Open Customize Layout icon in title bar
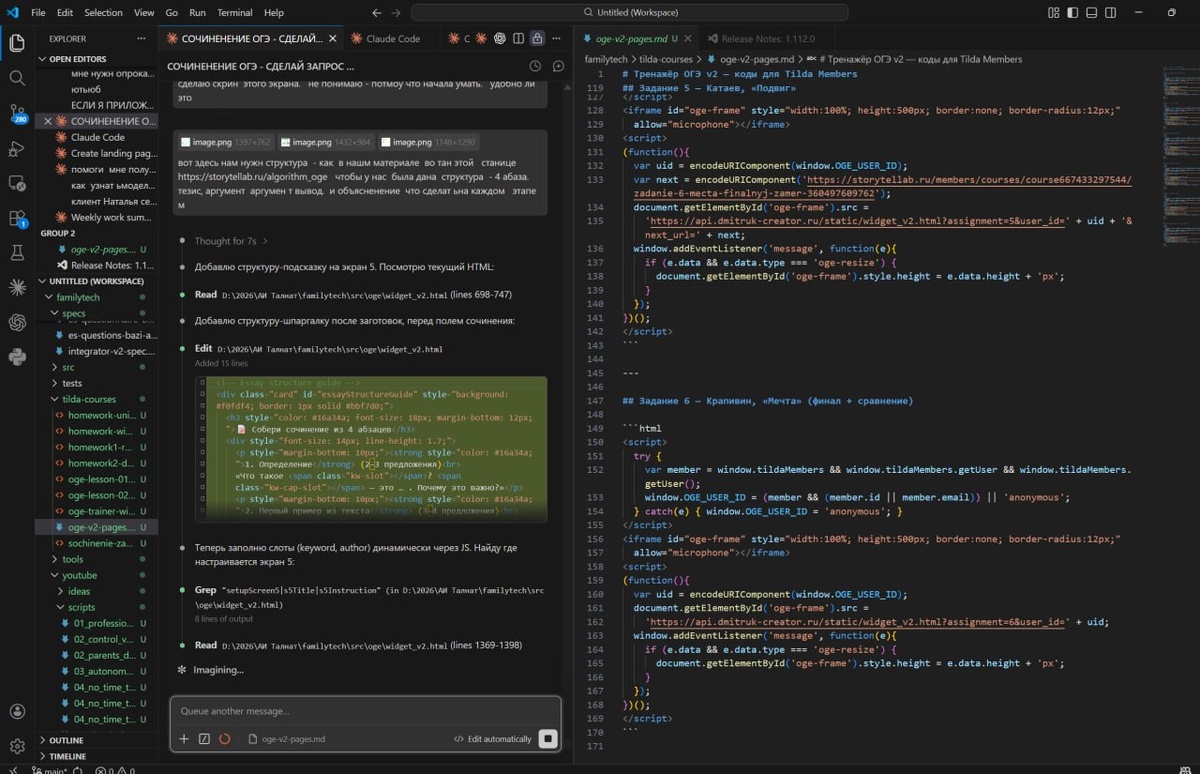Image resolution: width=1200 pixels, height=774 pixels. click(1054, 13)
